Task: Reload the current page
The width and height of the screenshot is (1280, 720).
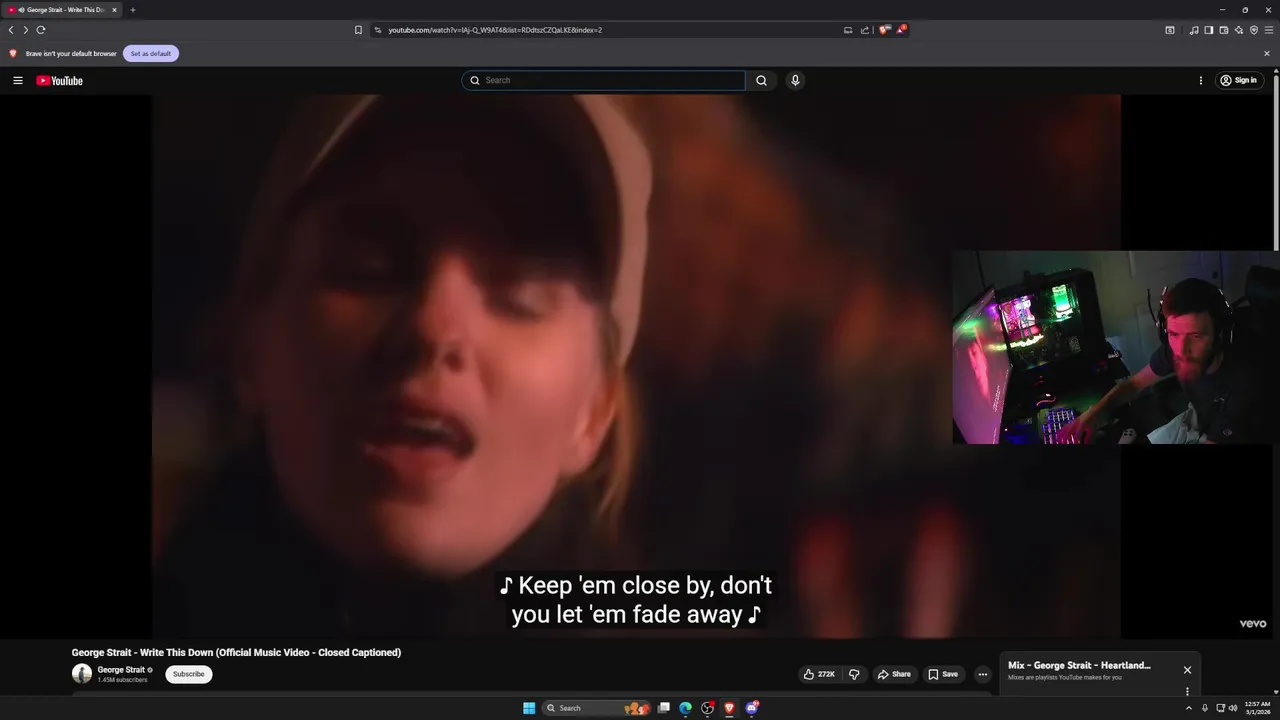Action: tap(41, 30)
